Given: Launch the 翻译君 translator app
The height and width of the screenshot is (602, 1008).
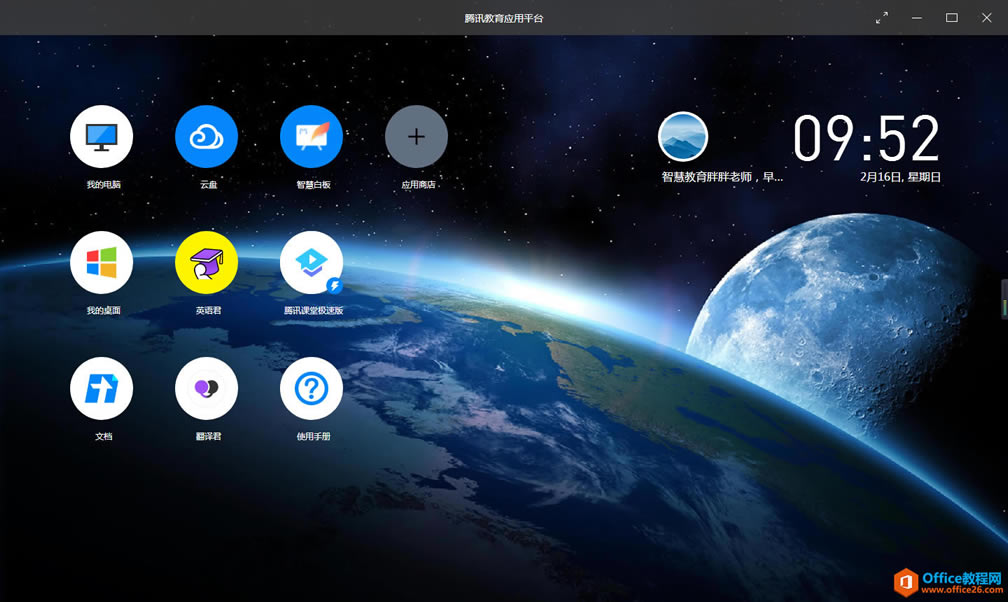Looking at the screenshot, I should pyautogui.click(x=206, y=389).
